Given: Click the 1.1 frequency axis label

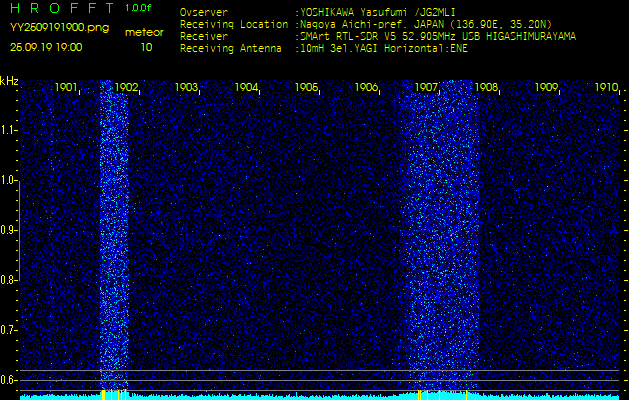Looking at the screenshot, I should [x=8, y=131].
